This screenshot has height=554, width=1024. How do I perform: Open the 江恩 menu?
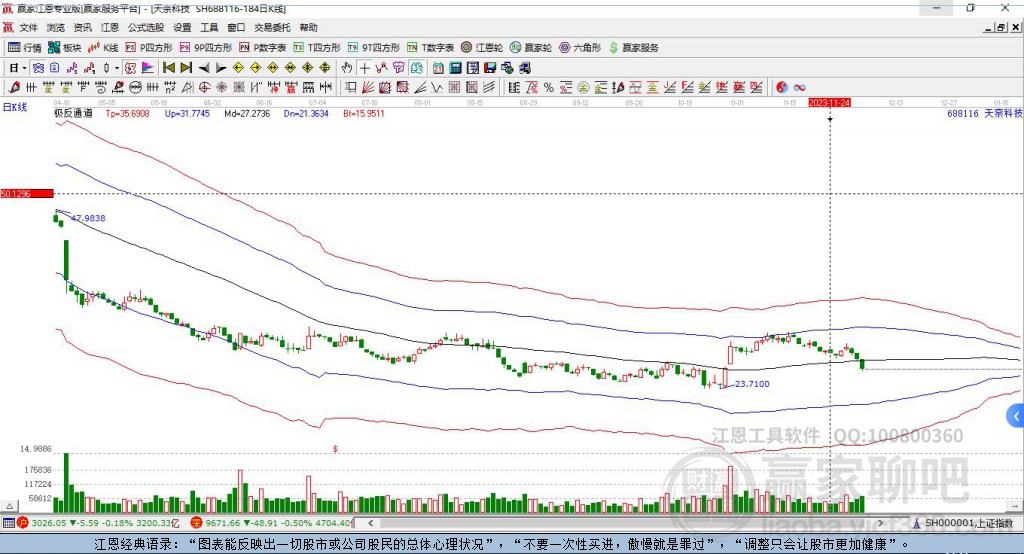tap(110, 27)
